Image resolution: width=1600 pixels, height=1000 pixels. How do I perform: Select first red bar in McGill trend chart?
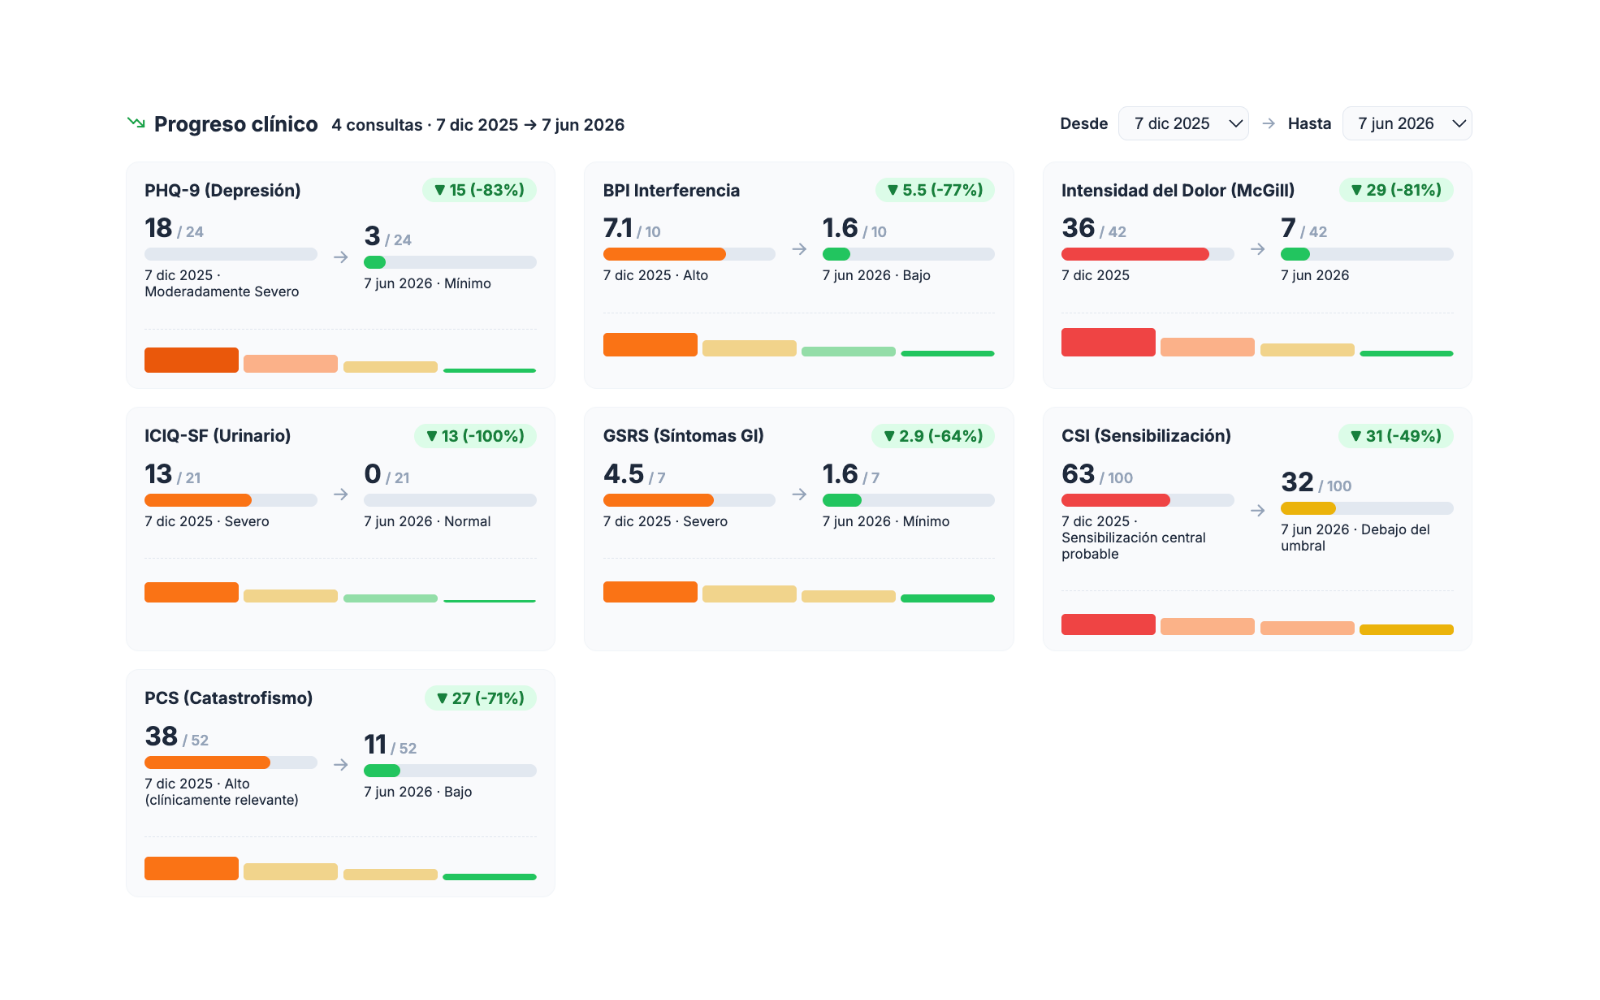tap(1108, 342)
